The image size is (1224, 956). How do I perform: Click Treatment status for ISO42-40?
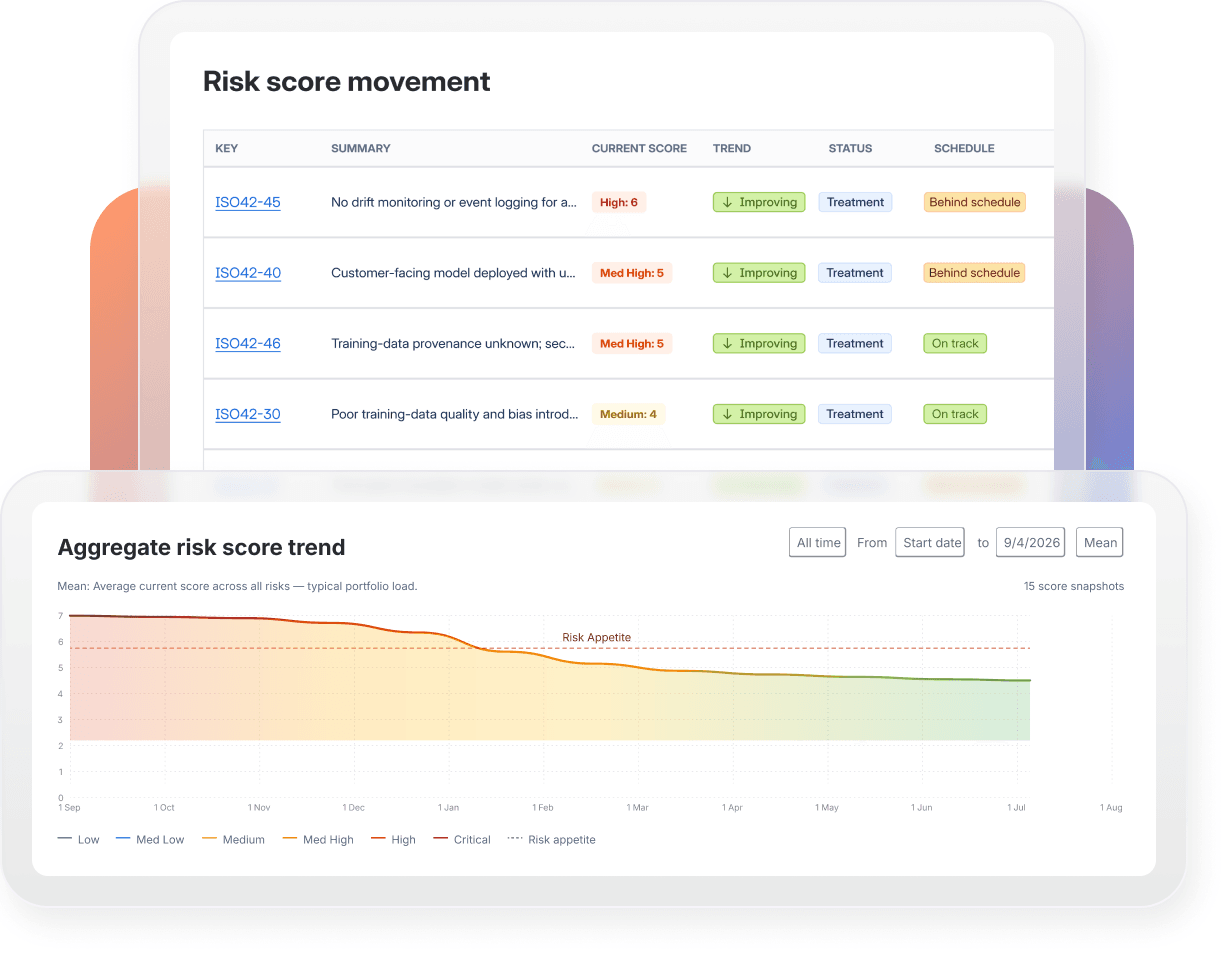click(855, 273)
